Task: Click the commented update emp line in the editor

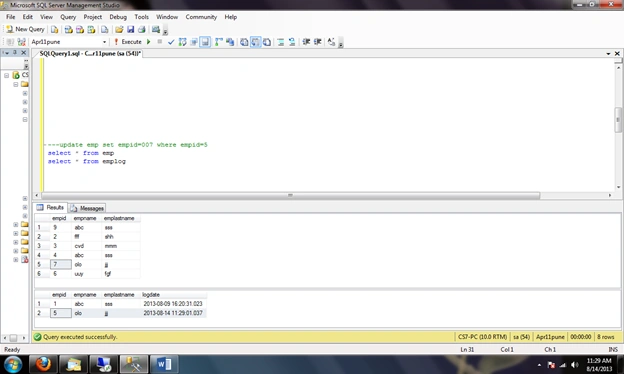Action: coord(128,145)
